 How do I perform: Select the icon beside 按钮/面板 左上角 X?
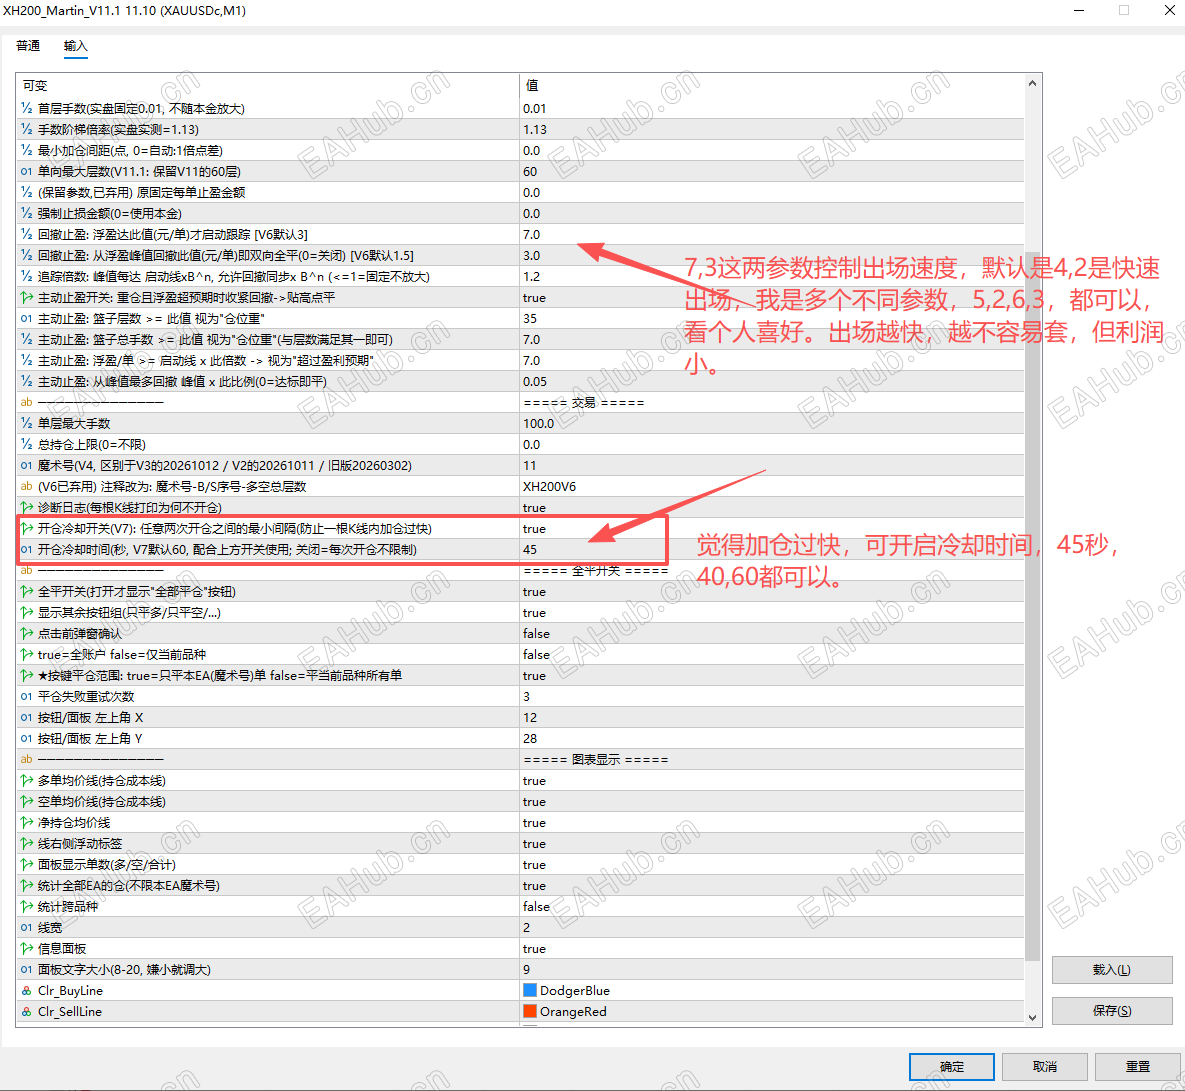26,718
